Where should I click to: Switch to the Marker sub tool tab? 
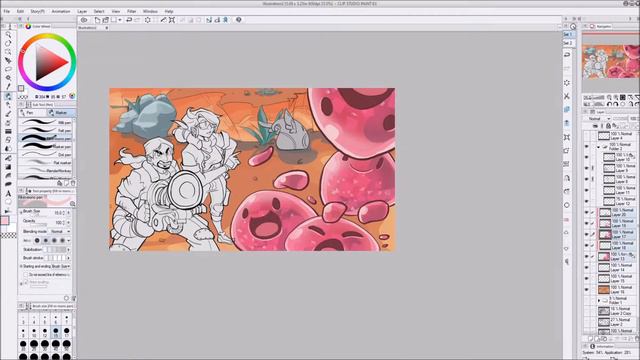[x=60, y=113]
